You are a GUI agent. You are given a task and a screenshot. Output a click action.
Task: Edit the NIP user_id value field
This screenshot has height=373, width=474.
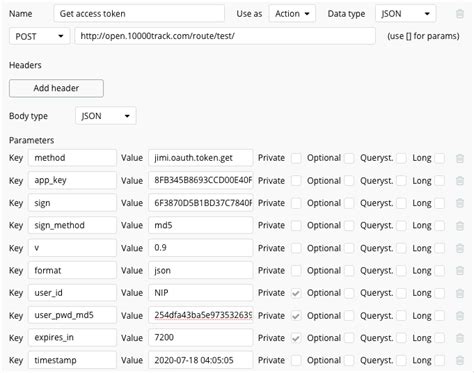(201, 293)
